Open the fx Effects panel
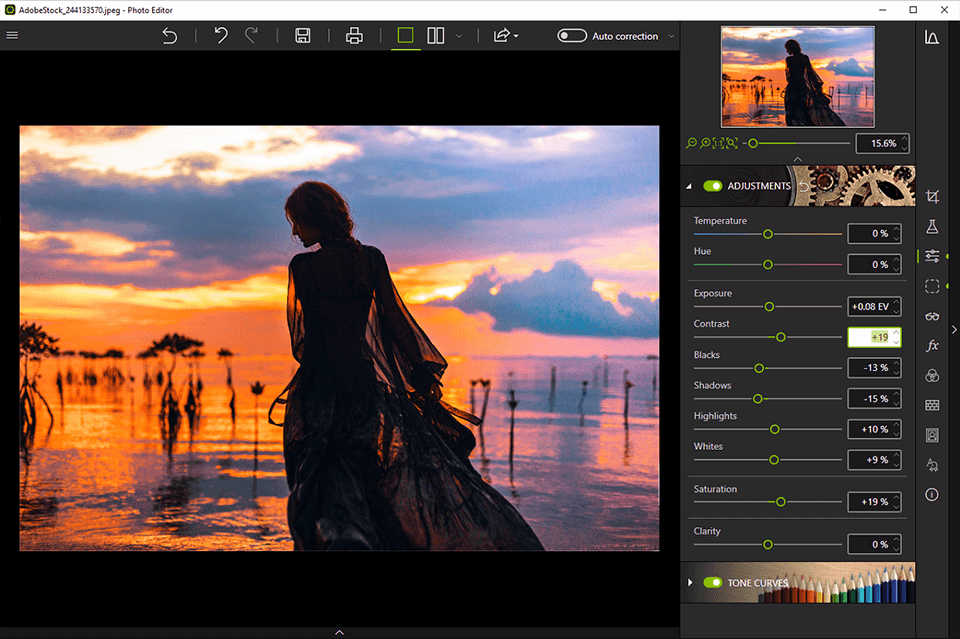Screen dimensions: 960x639 (x=932, y=346)
